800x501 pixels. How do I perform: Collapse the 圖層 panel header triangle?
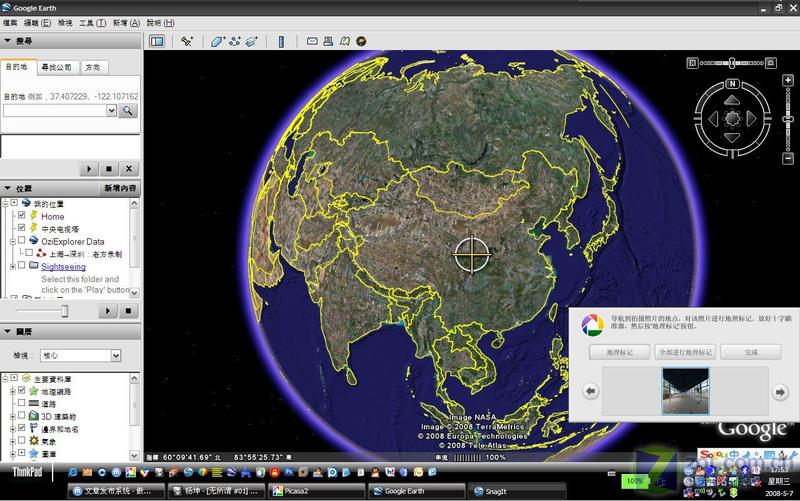coord(8,332)
